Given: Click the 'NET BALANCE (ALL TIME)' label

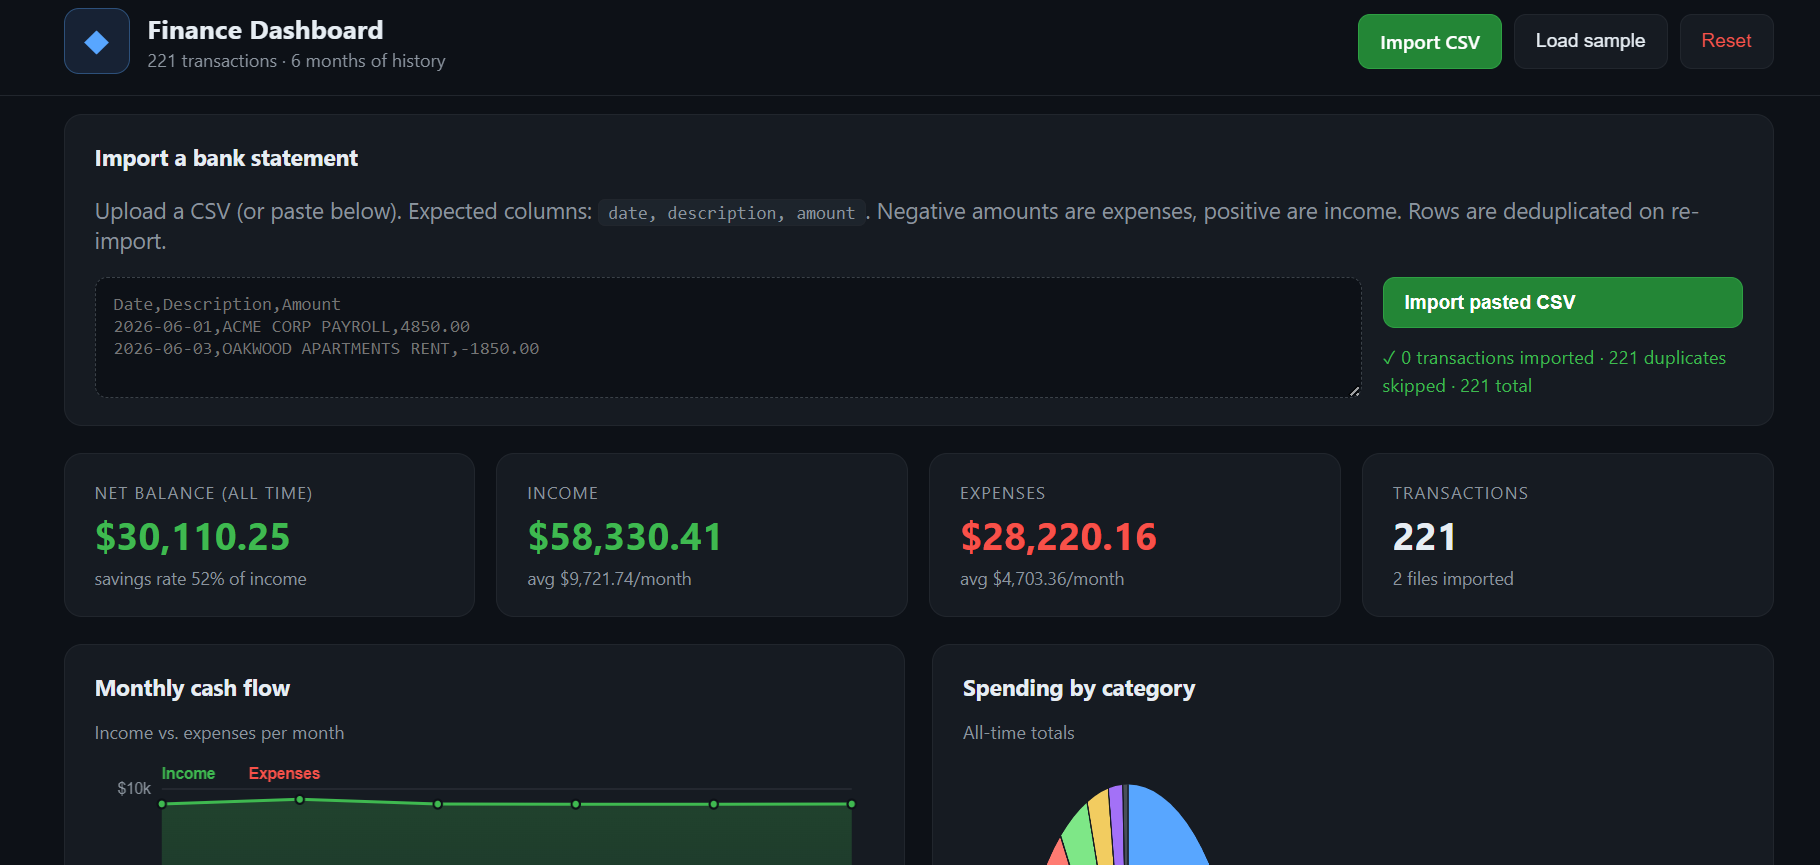Looking at the screenshot, I should [x=203, y=493].
